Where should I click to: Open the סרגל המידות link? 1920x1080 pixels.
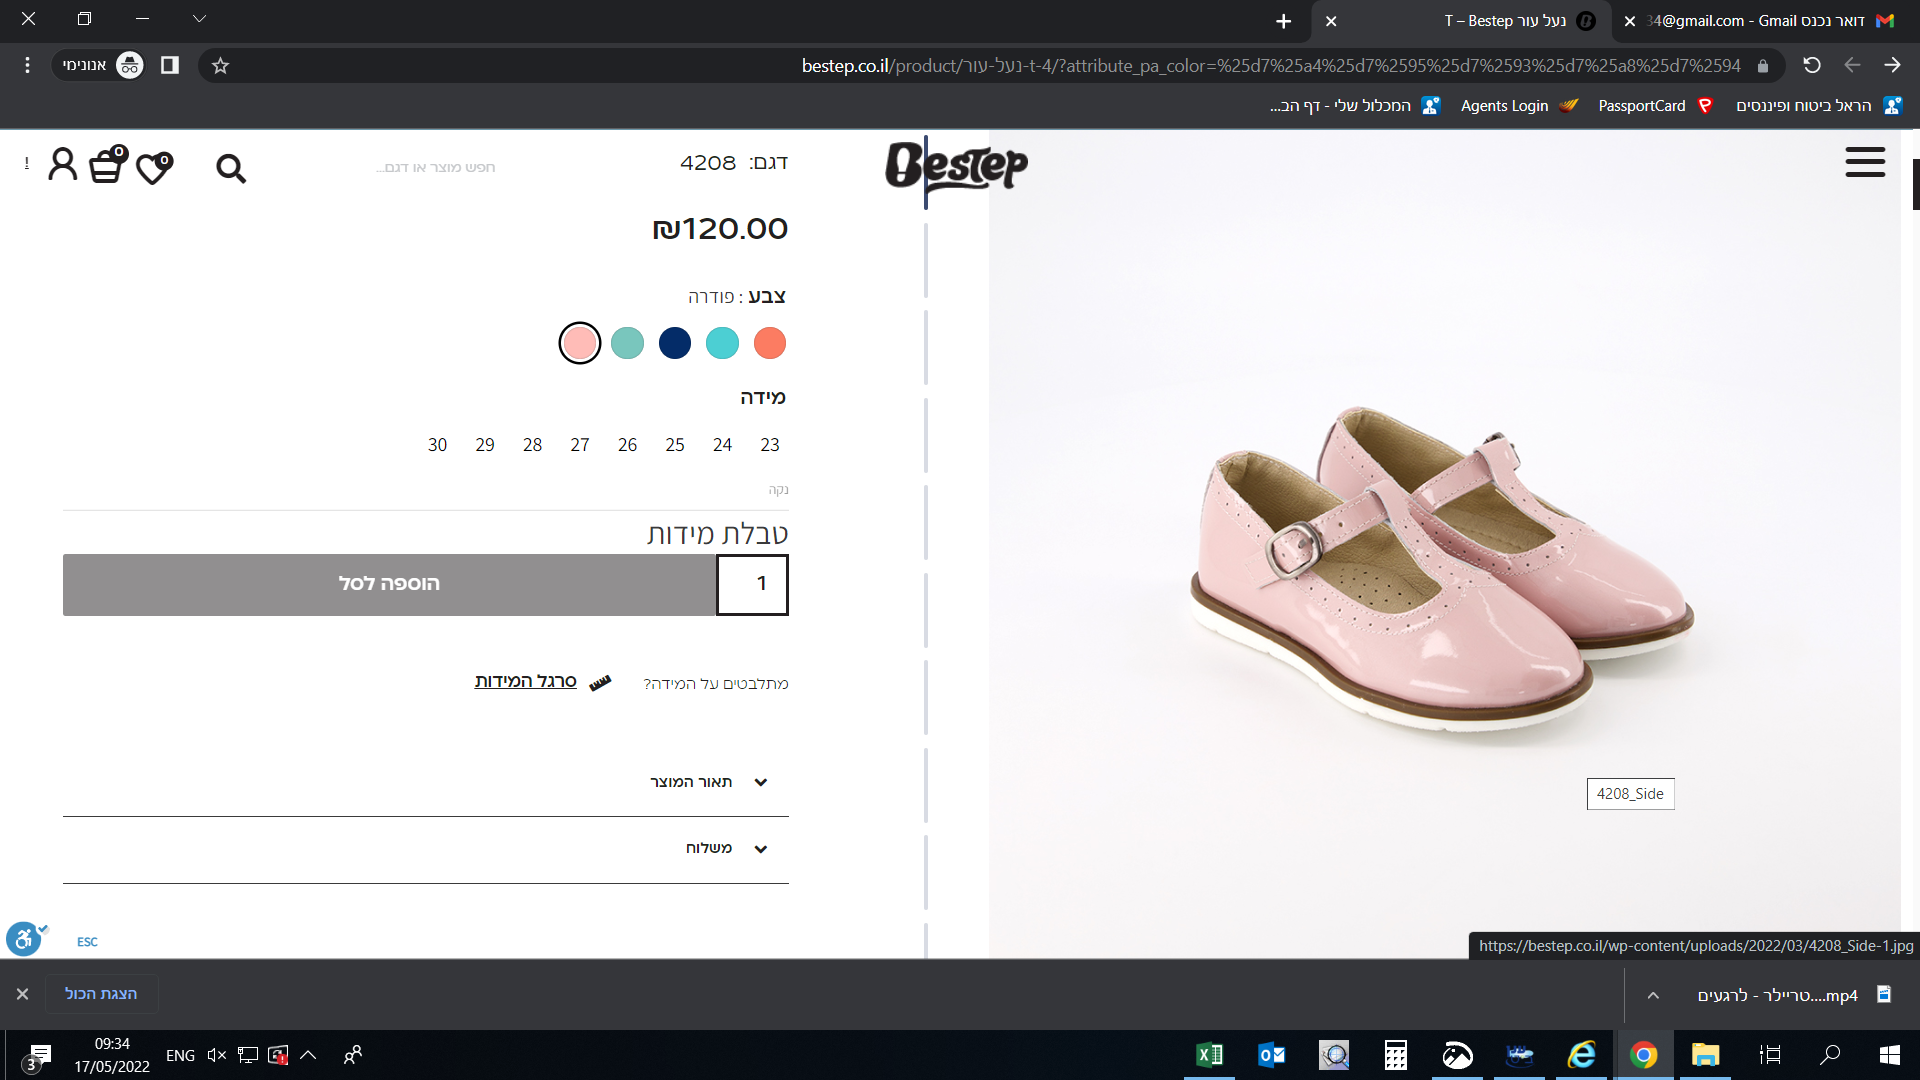(x=526, y=681)
